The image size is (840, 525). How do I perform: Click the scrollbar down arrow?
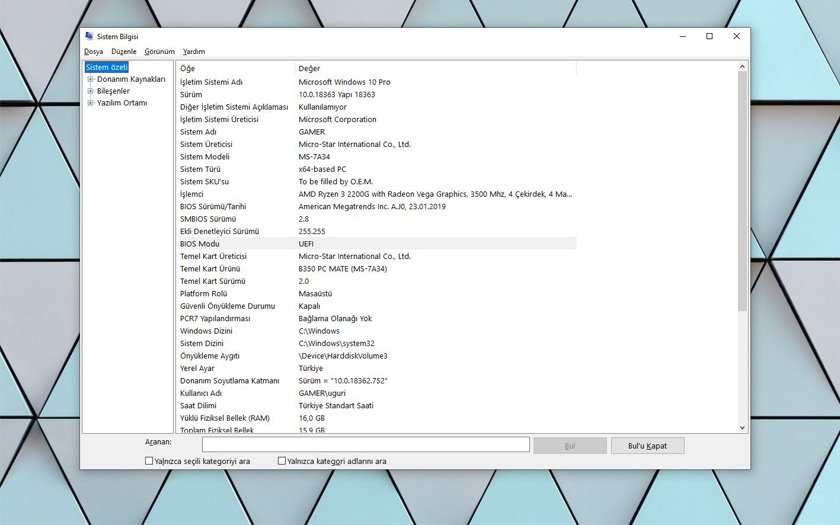coord(742,427)
